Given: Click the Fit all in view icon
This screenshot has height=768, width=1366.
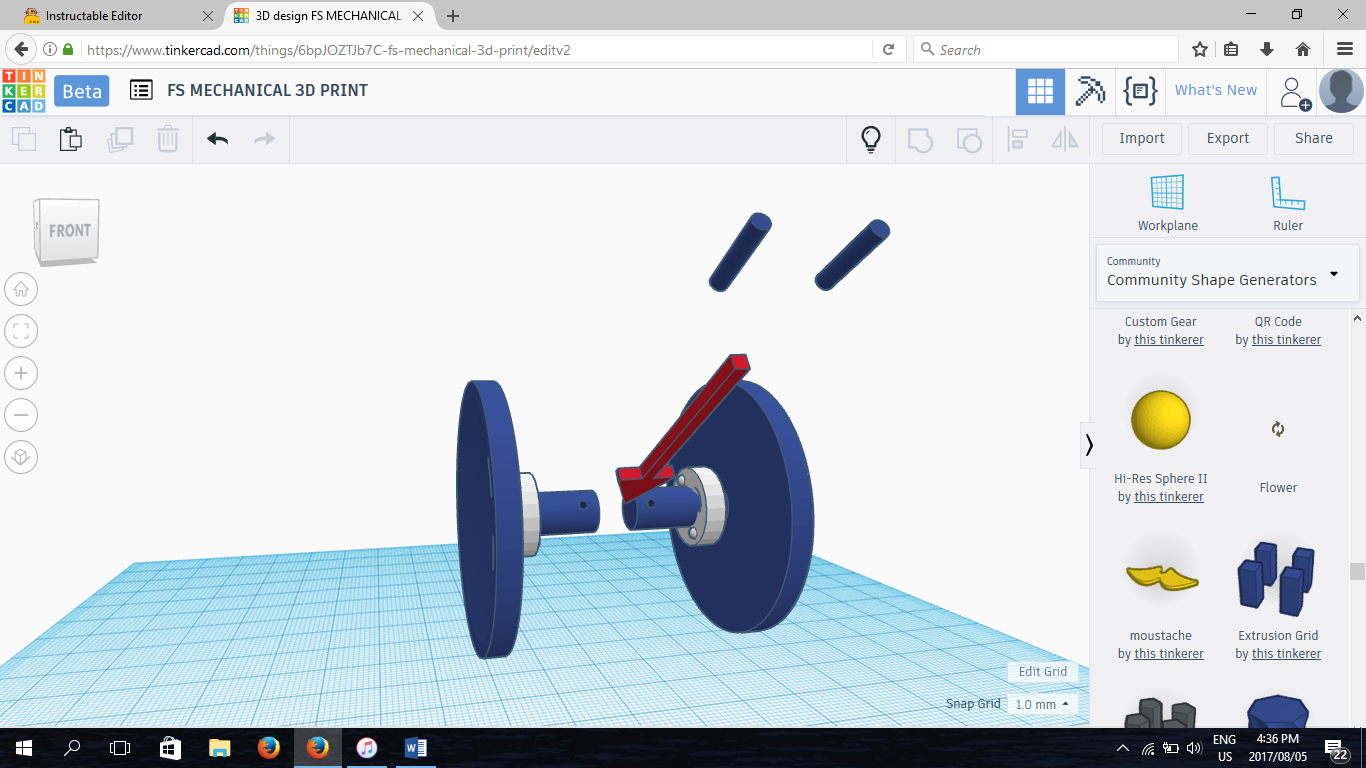Looking at the screenshot, I should (x=21, y=331).
